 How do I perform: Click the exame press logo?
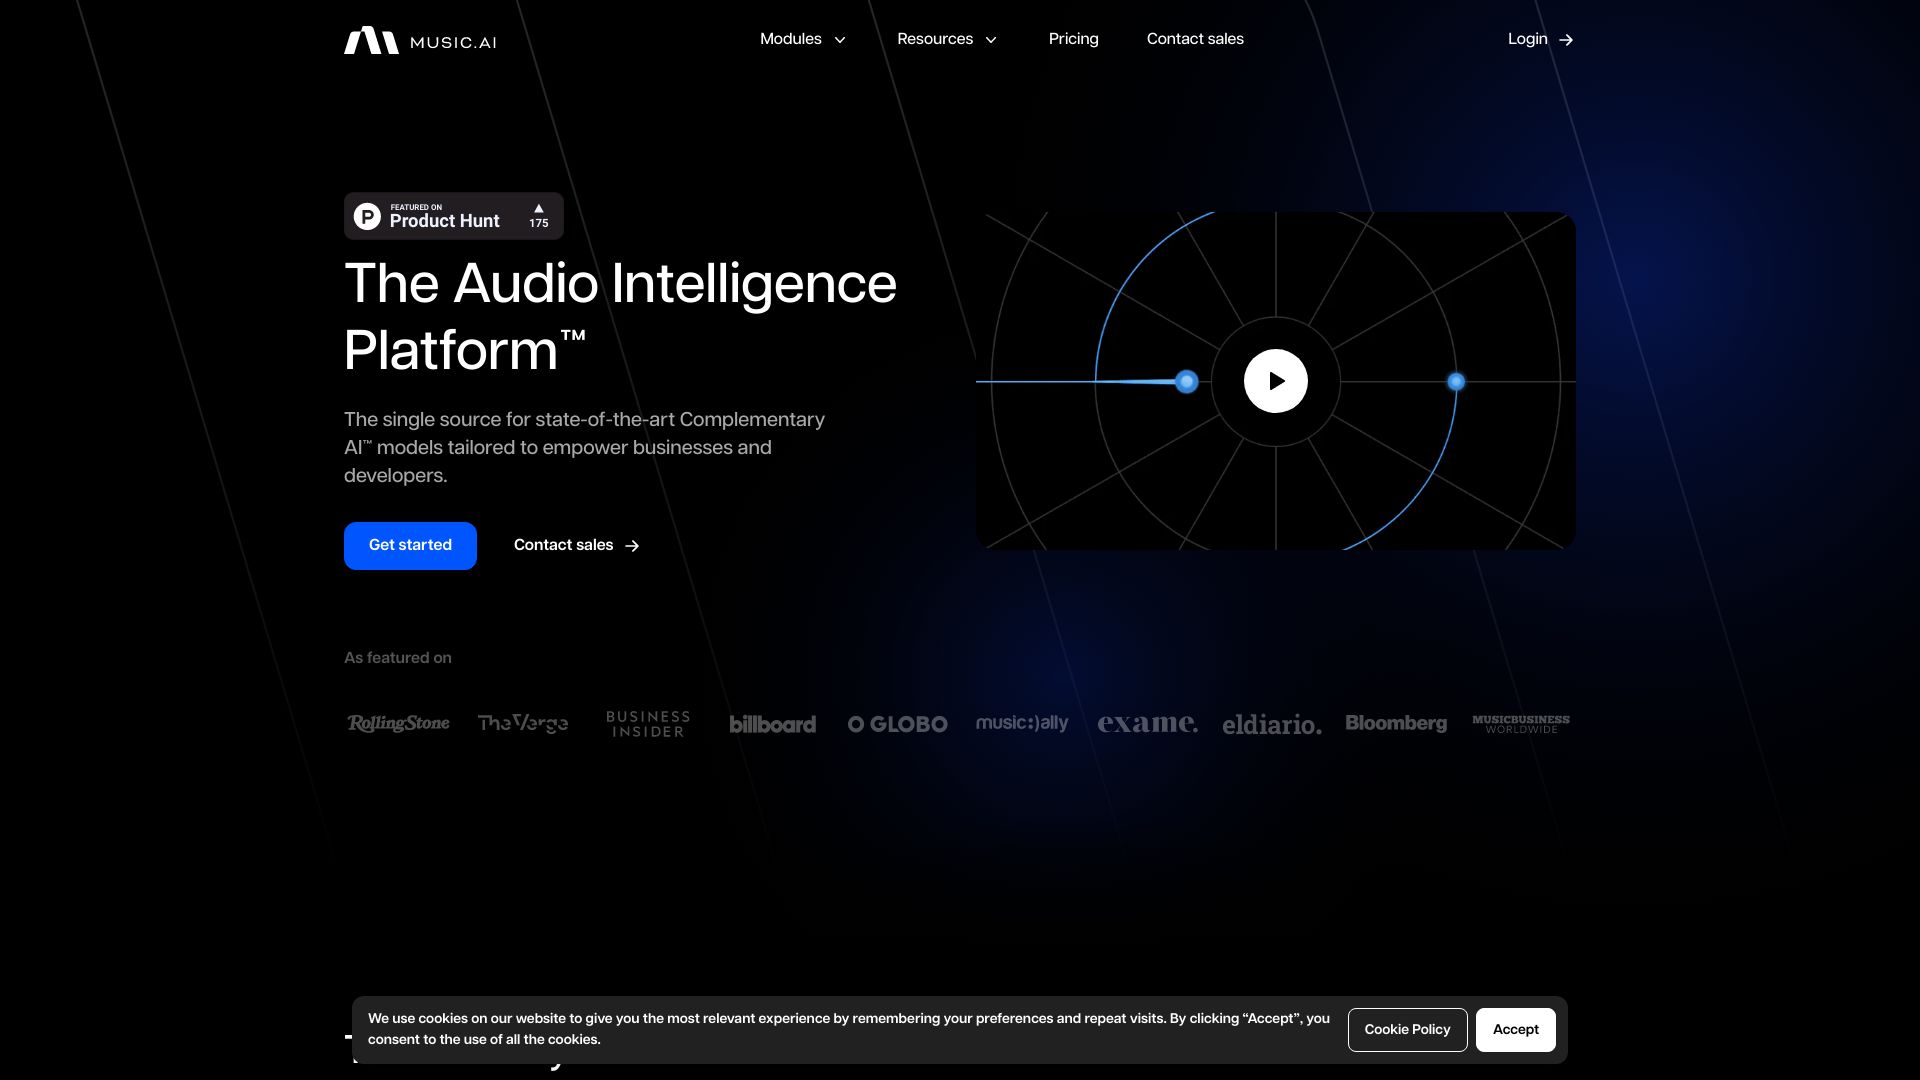click(x=1147, y=723)
